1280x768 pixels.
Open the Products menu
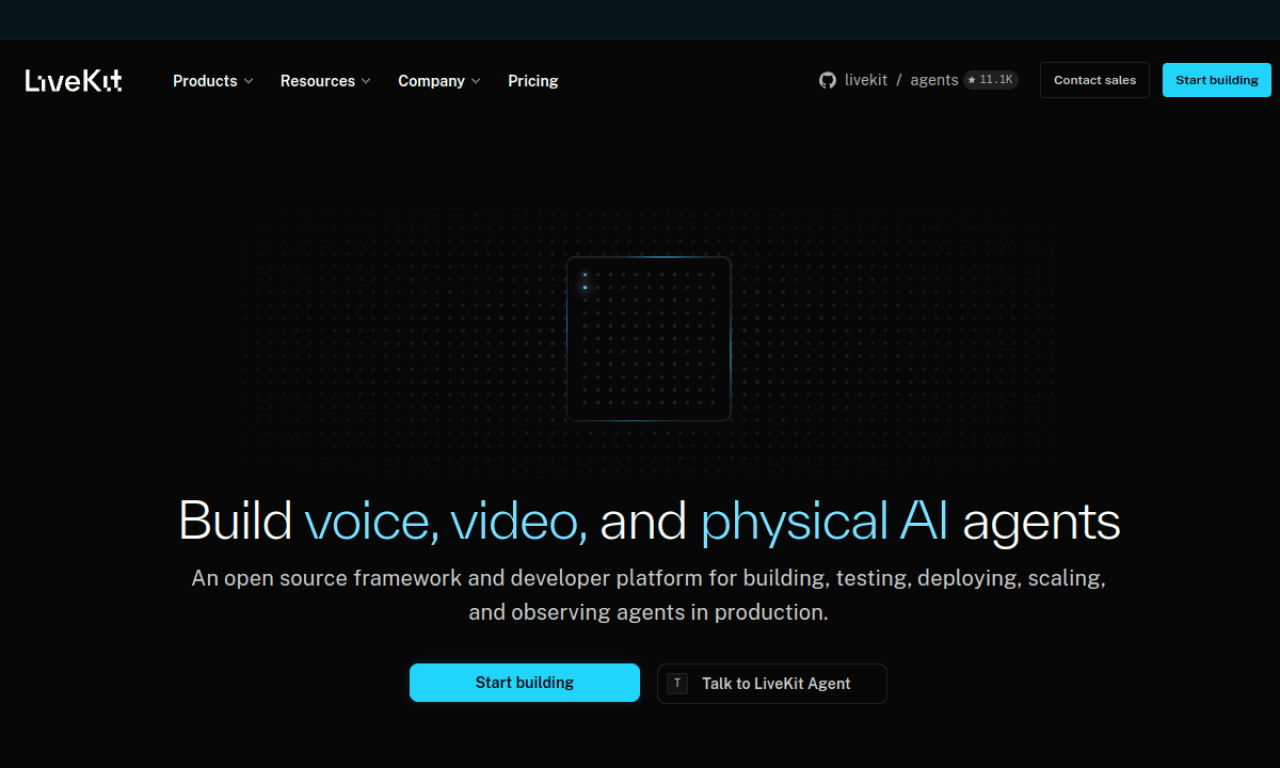213,81
